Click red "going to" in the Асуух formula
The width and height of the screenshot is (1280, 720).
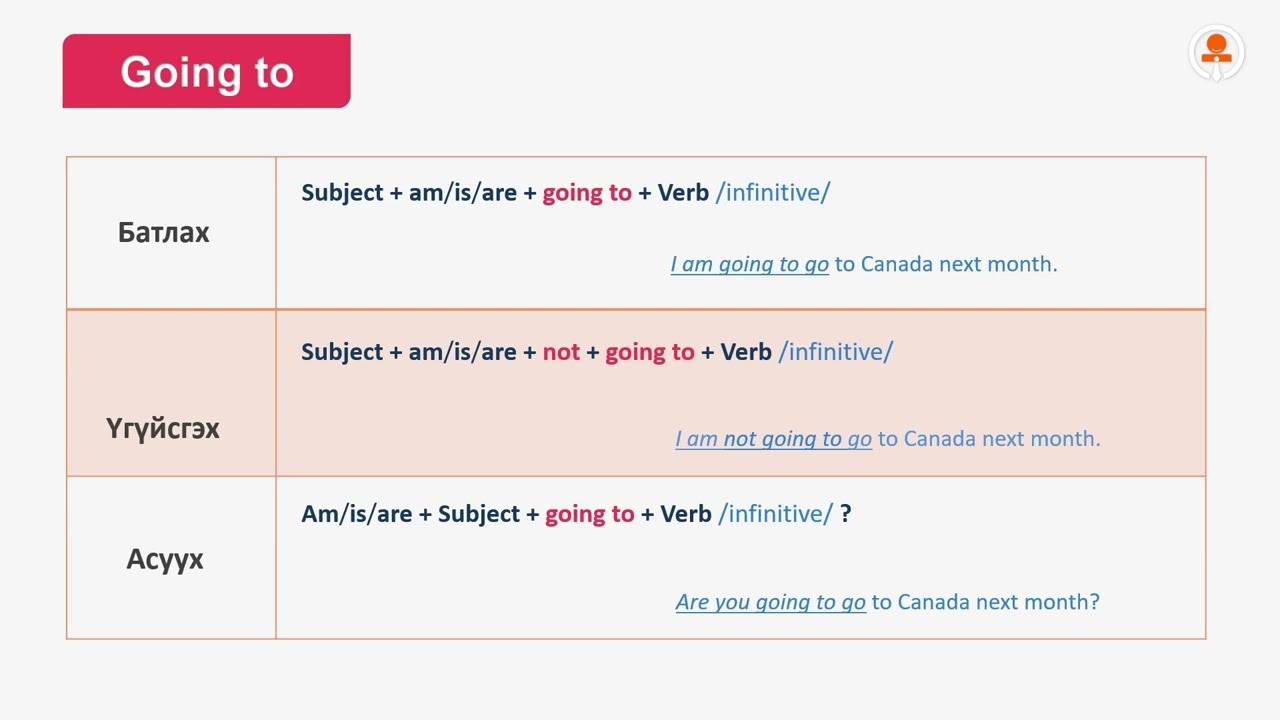(589, 514)
